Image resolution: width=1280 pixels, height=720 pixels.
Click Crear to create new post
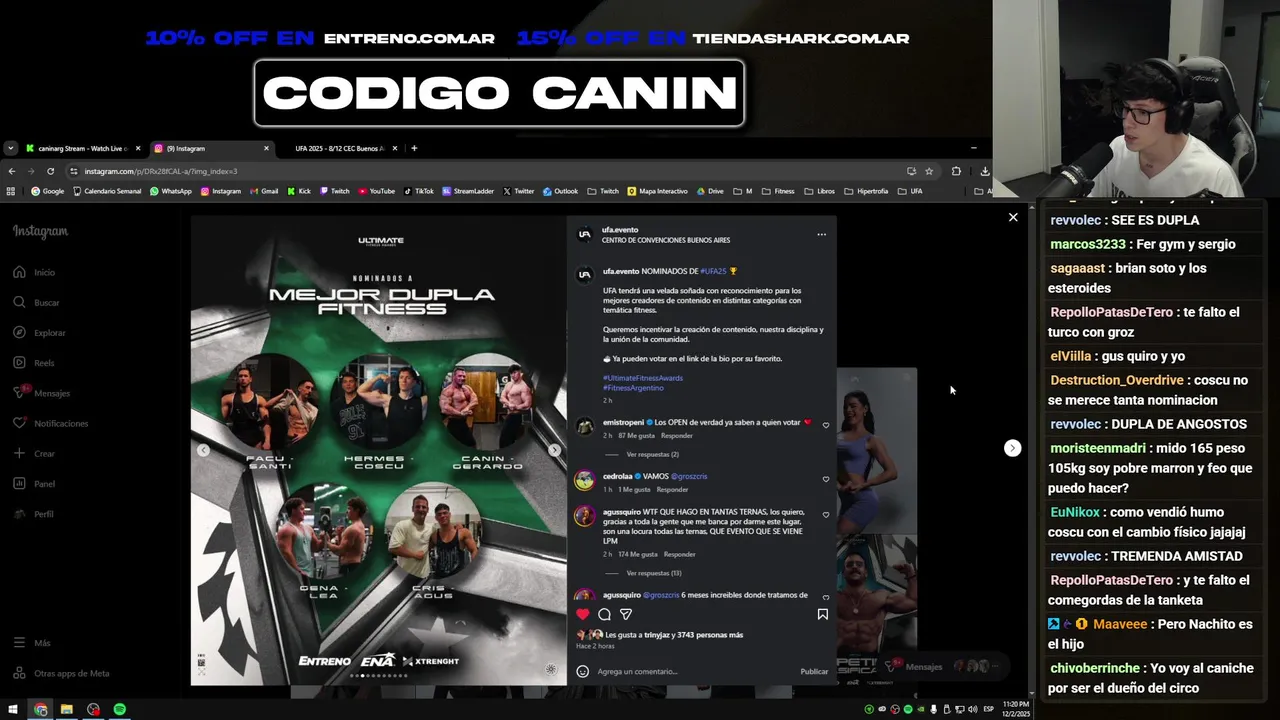(x=34, y=453)
